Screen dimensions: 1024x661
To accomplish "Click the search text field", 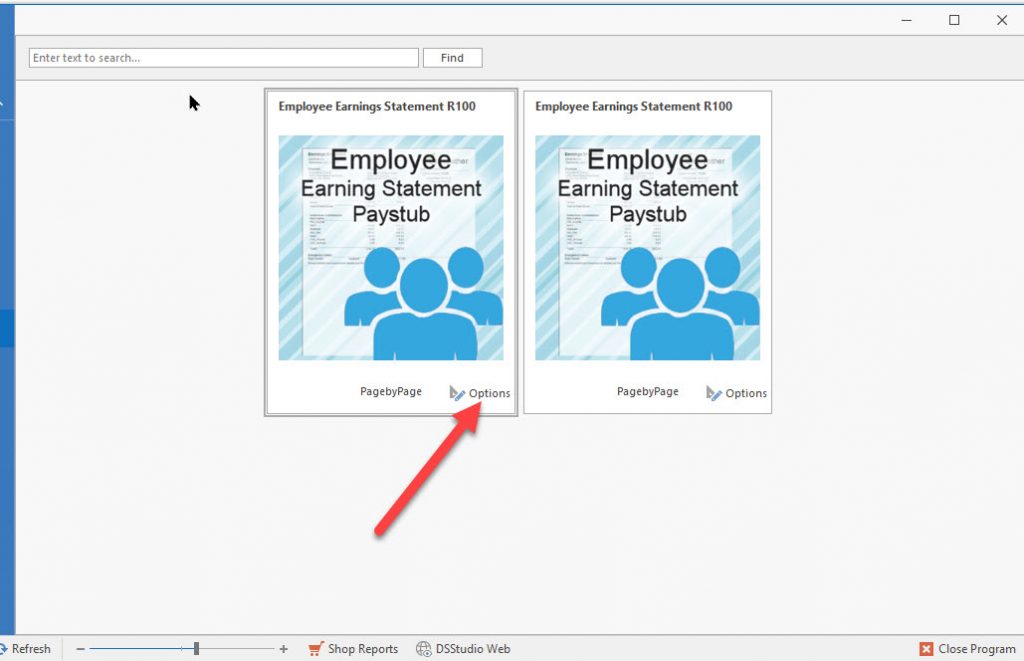I will tap(223, 58).
